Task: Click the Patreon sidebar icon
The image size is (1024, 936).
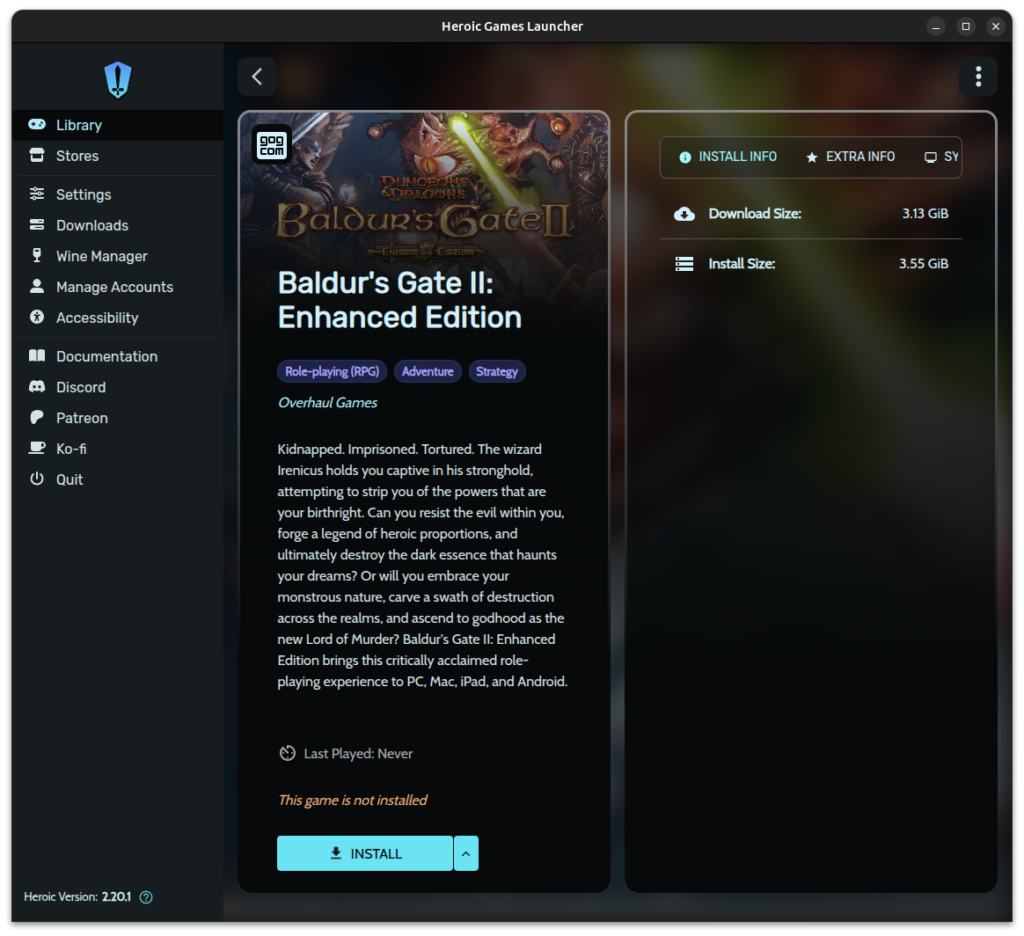Action: click(x=37, y=418)
